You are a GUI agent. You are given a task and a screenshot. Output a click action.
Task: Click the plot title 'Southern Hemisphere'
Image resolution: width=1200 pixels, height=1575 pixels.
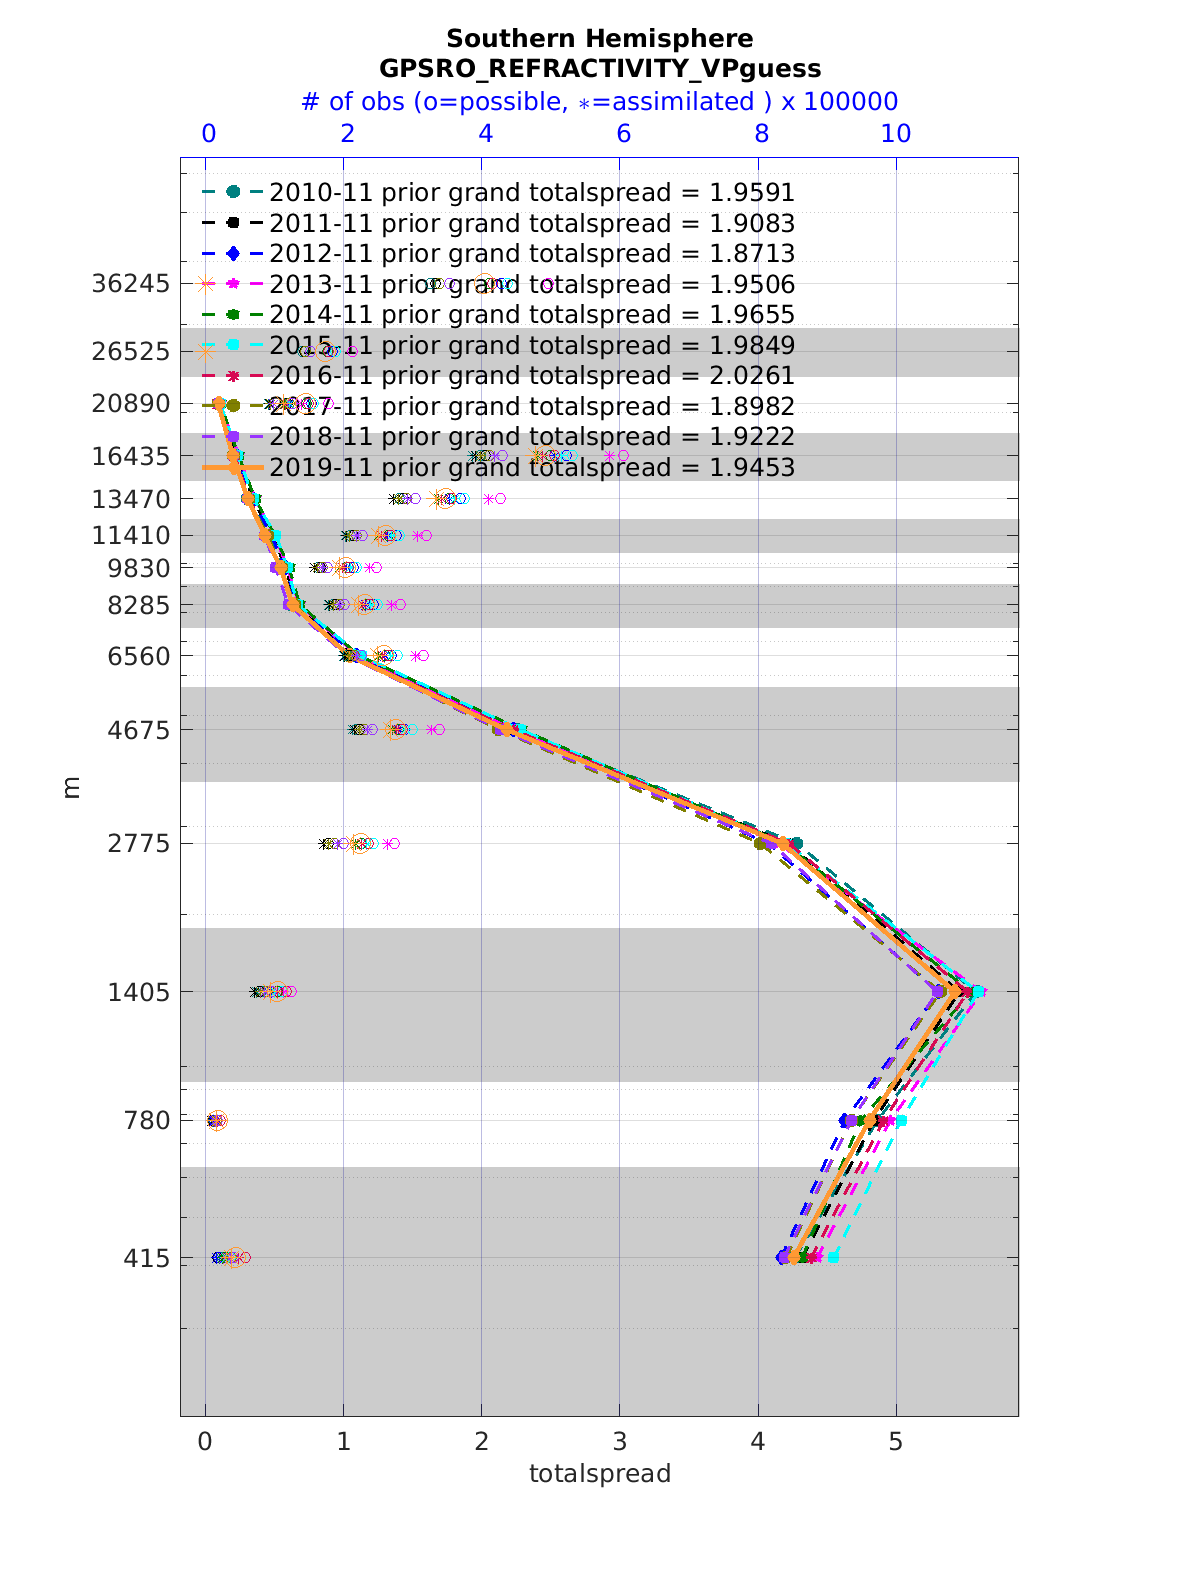(599, 38)
